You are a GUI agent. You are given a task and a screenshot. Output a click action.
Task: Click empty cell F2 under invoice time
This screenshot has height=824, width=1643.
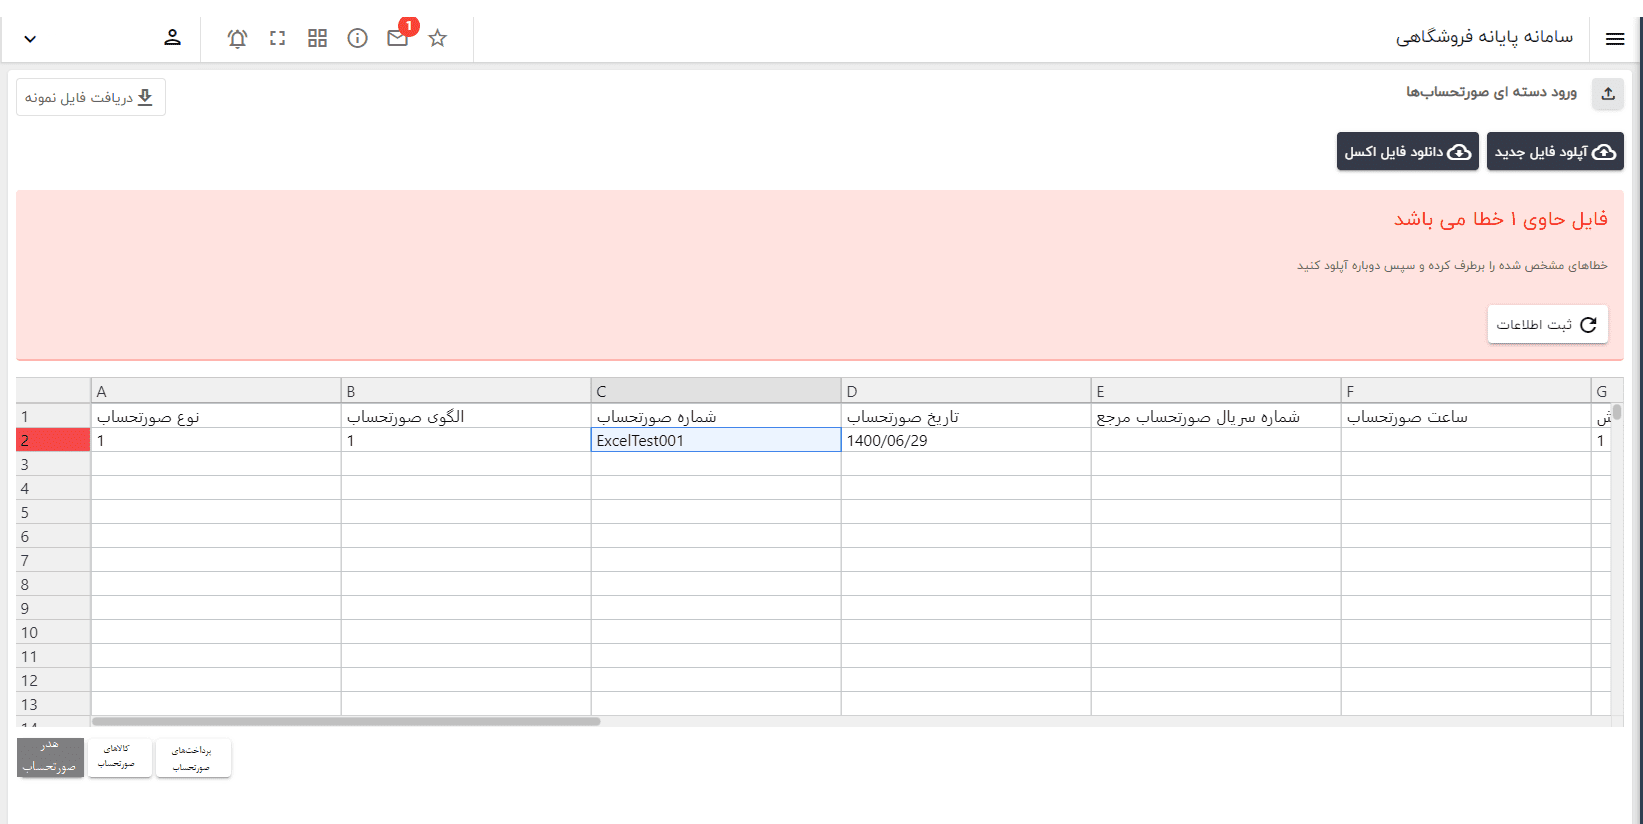pyautogui.click(x=1466, y=440)
